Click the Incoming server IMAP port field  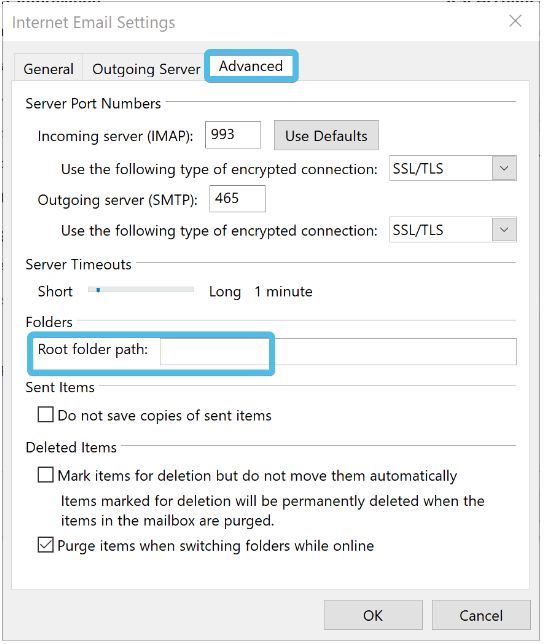click(233, 135)
